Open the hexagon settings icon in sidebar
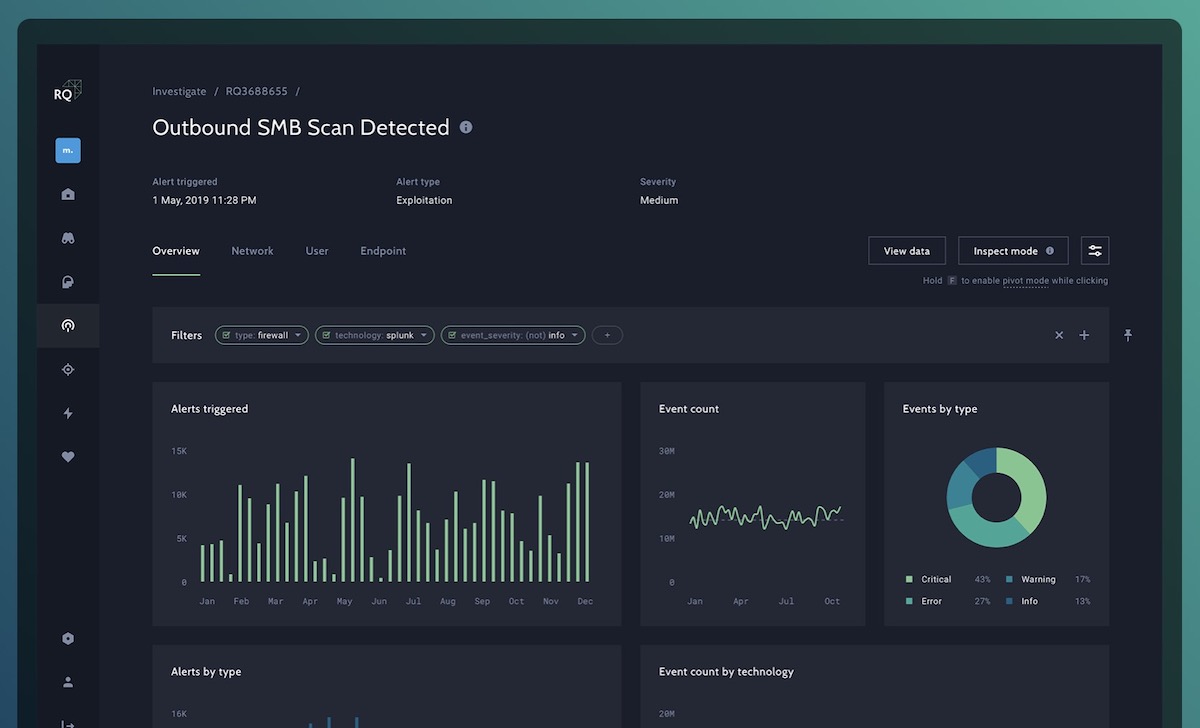Viewport: 1200px width, 728px height. 68,638
